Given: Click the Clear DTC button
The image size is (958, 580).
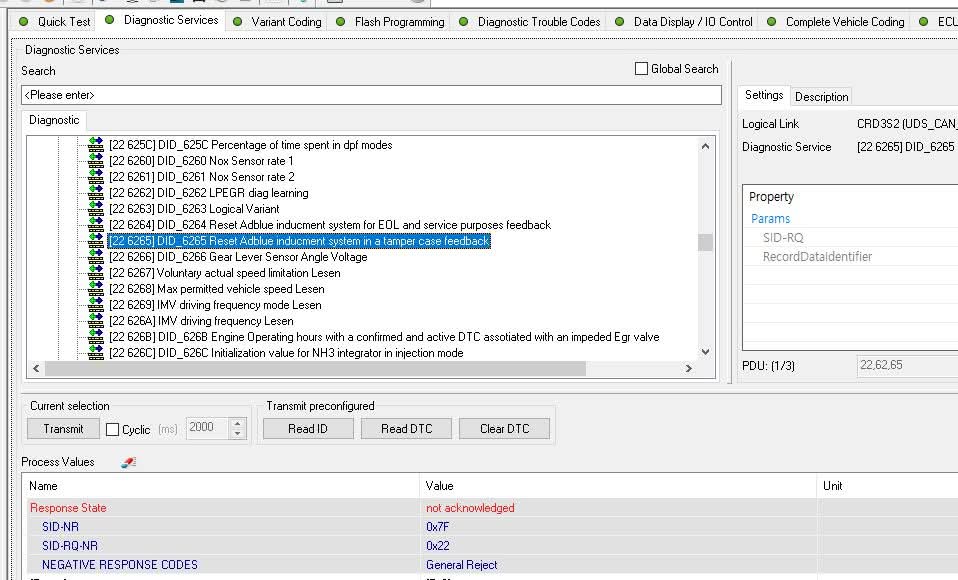Looking at the screenshot, I should click(x=504, y=428).
